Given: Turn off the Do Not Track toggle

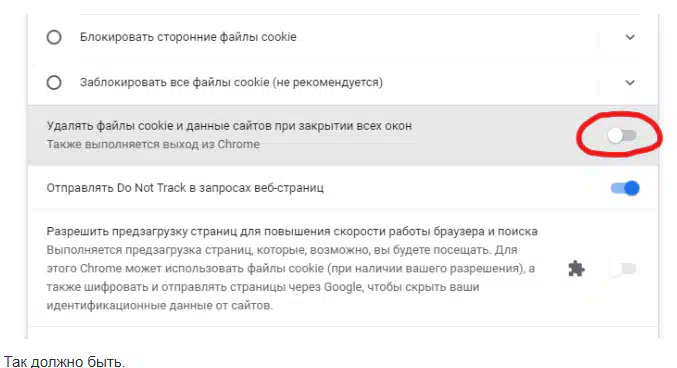Looking at the screenshot, I should [625, 188].
